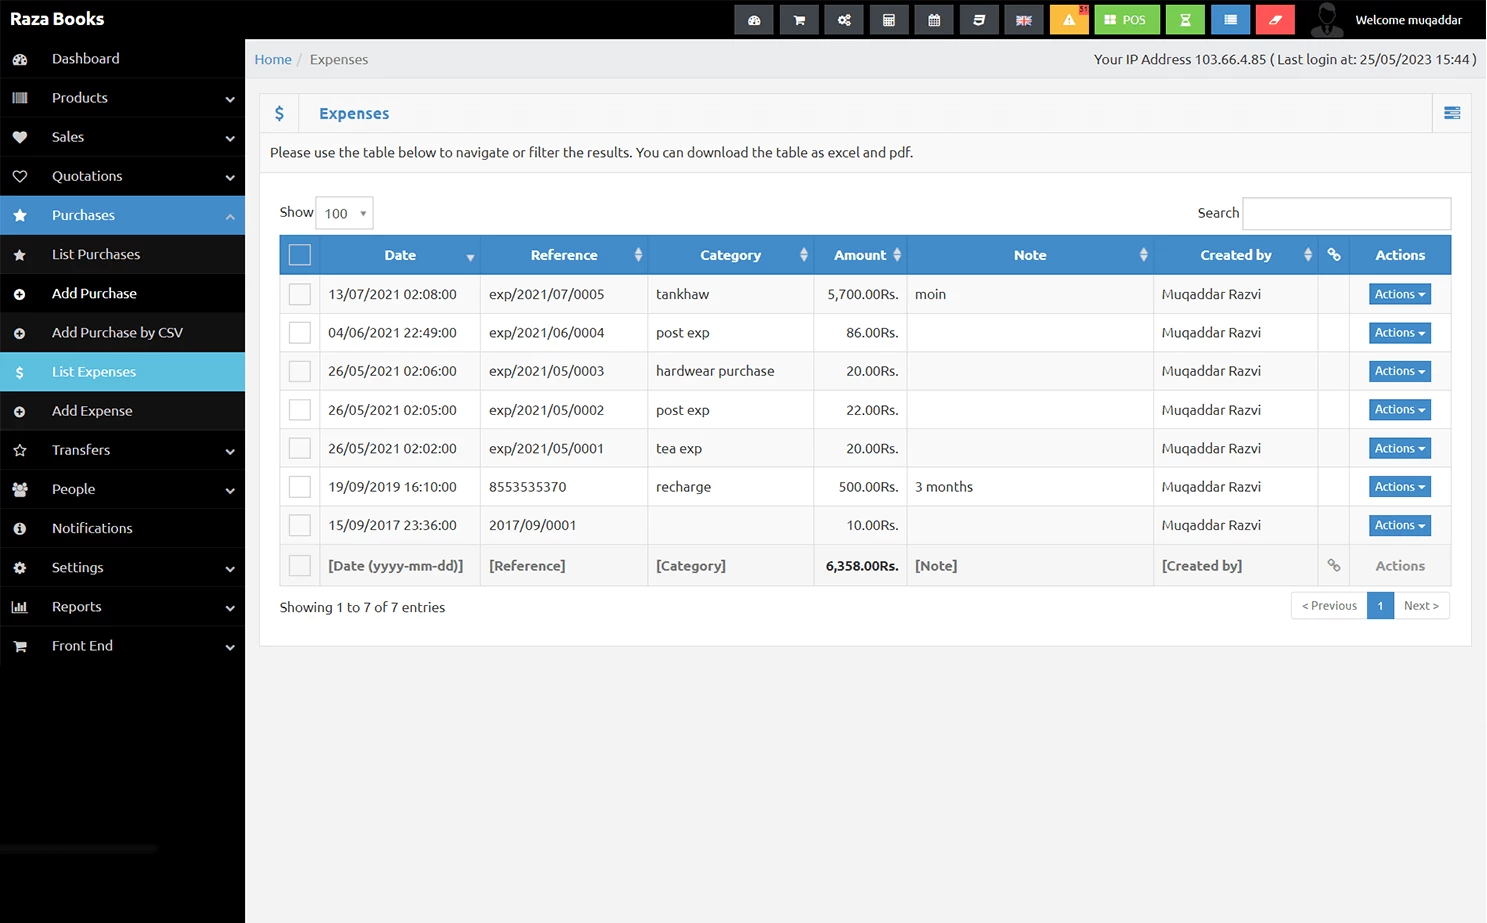Screen dimensions: 1487x923
Task: Tick the select-all checkbox in the table header
Action: (299, 254)
